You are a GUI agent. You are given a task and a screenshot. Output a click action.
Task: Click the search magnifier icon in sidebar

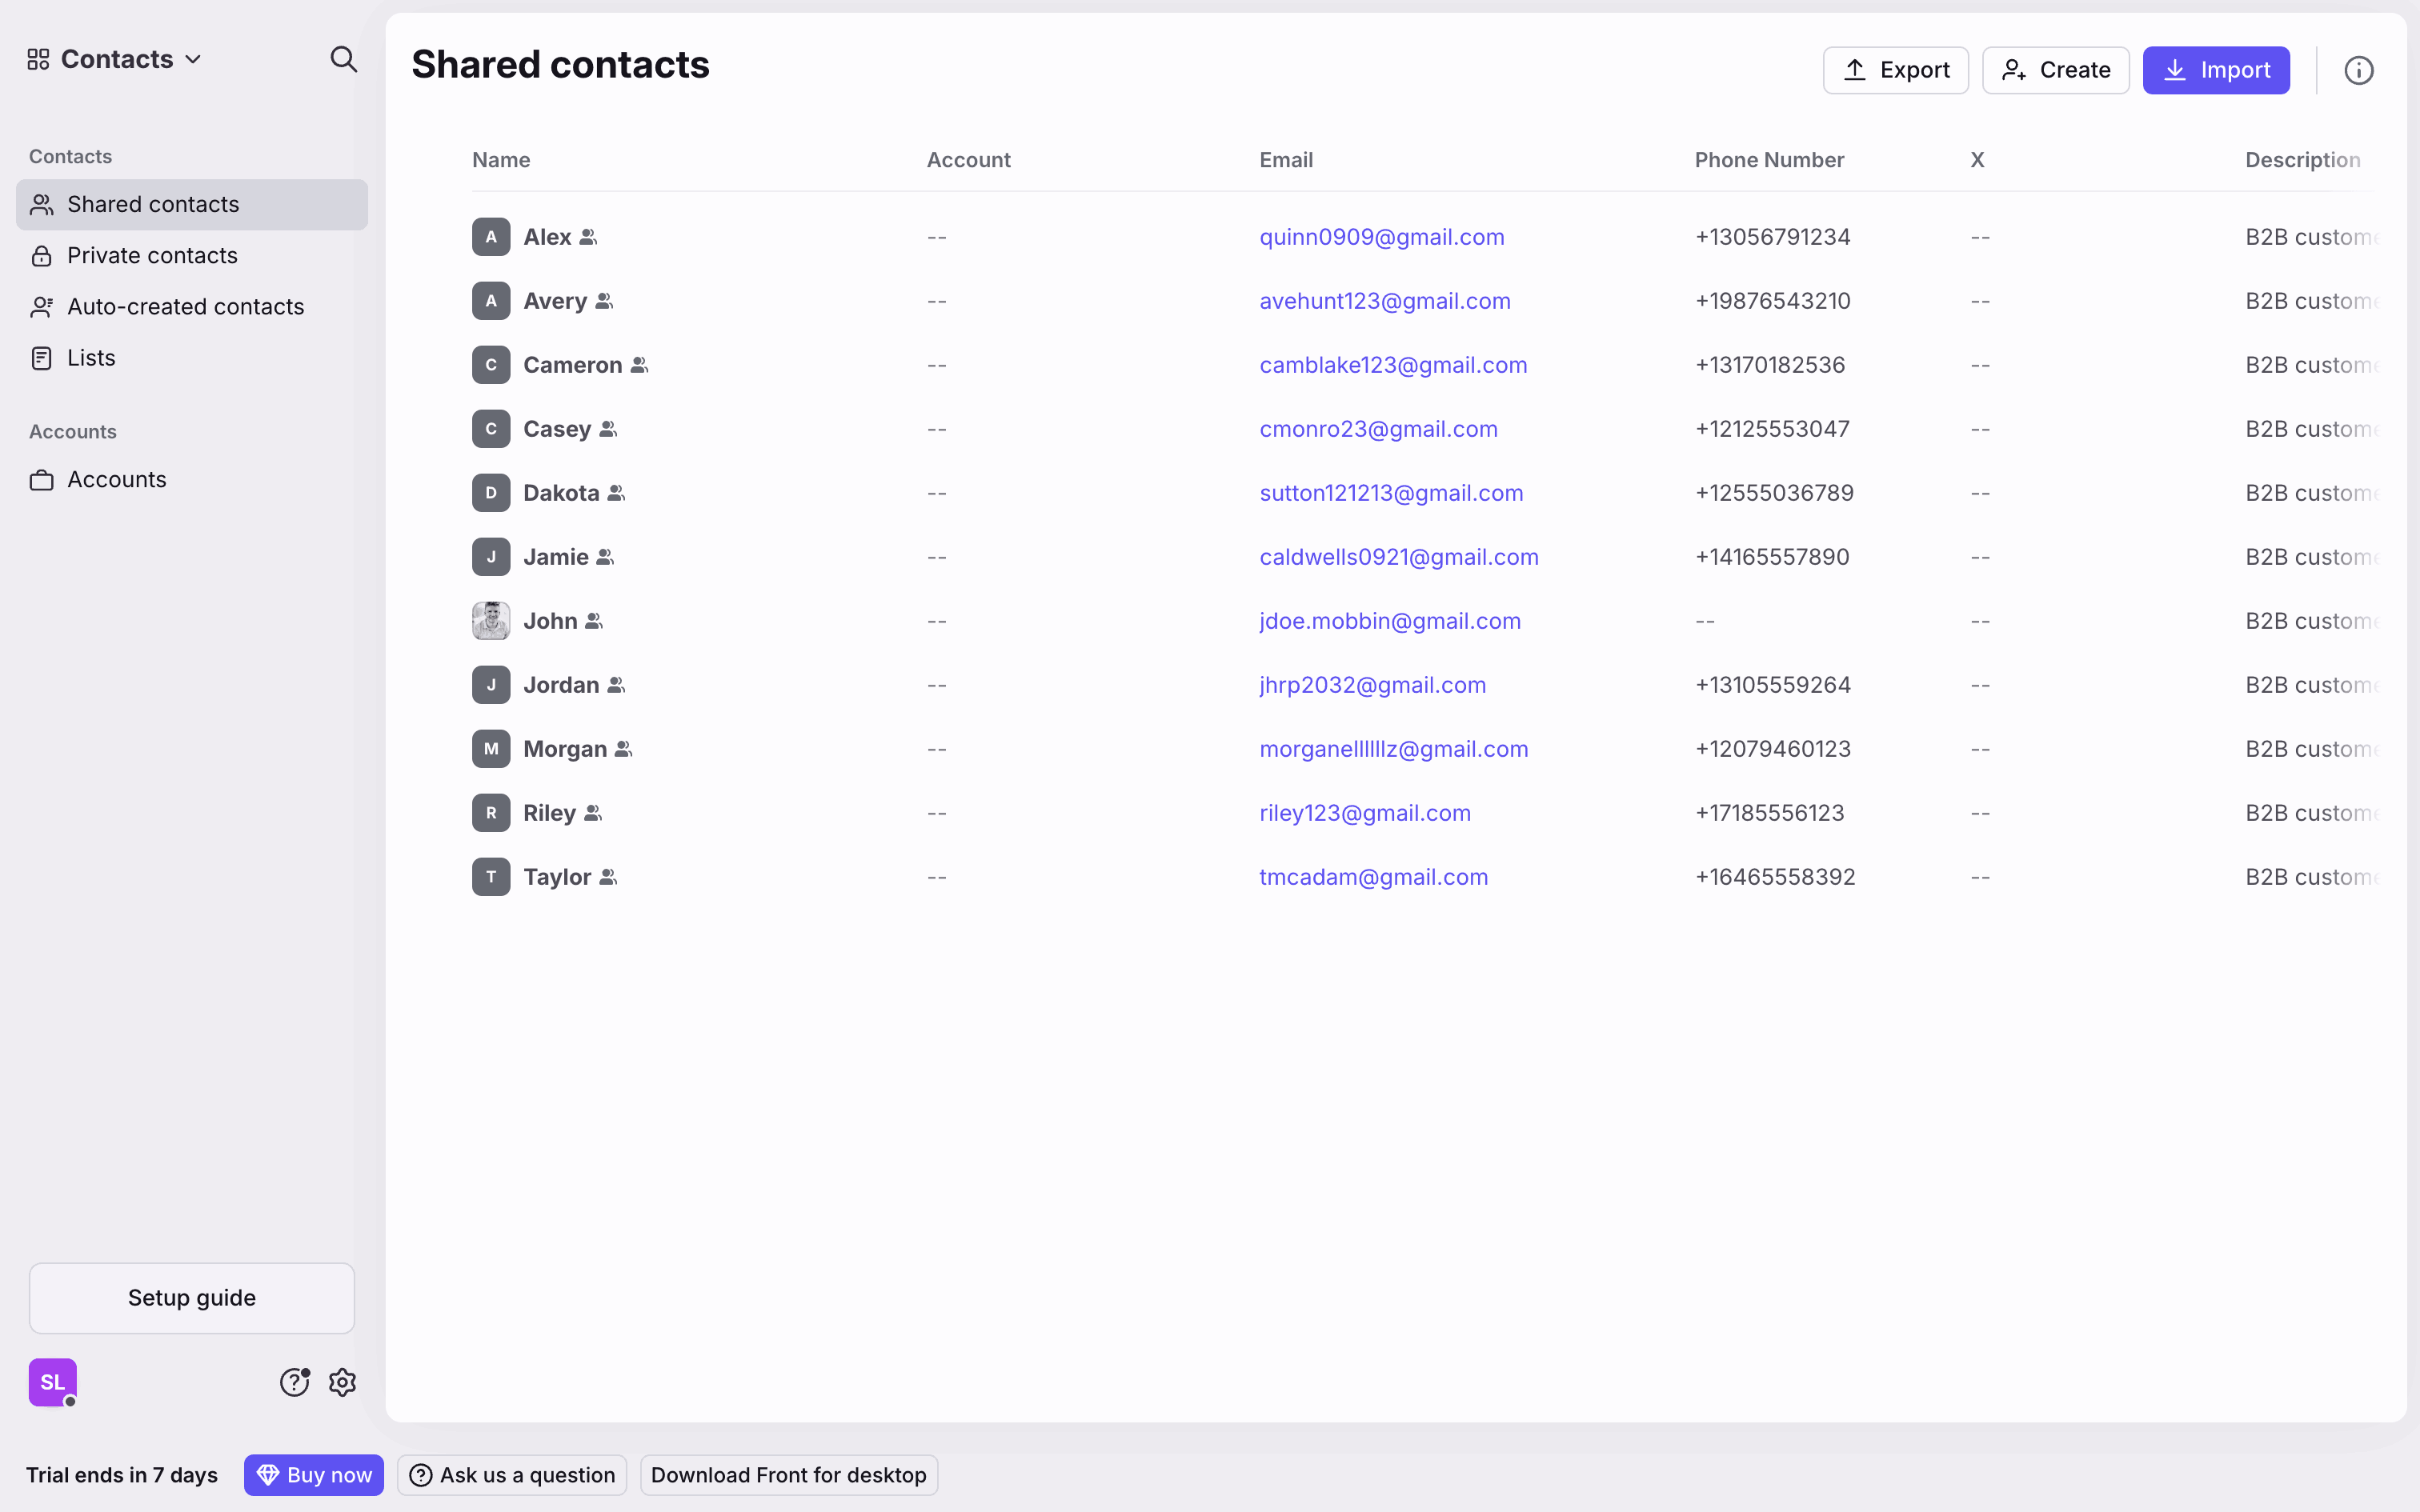pos(343,59)
